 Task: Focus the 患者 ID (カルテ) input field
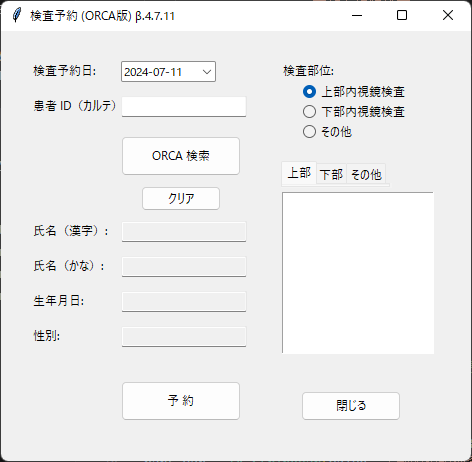pyautogui.click(x=184, y=107)
